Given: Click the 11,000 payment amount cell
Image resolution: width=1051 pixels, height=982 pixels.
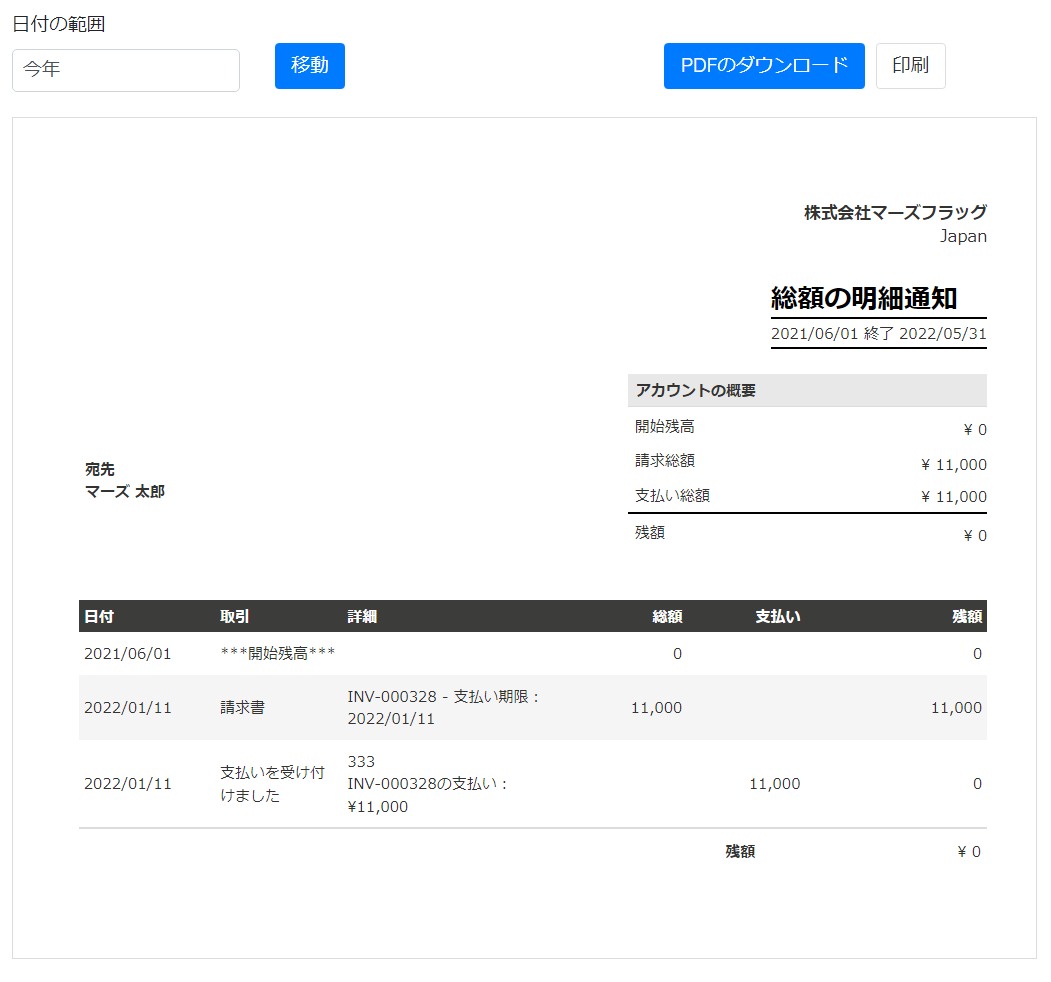Looking at the screenshot, I should 774,784.
